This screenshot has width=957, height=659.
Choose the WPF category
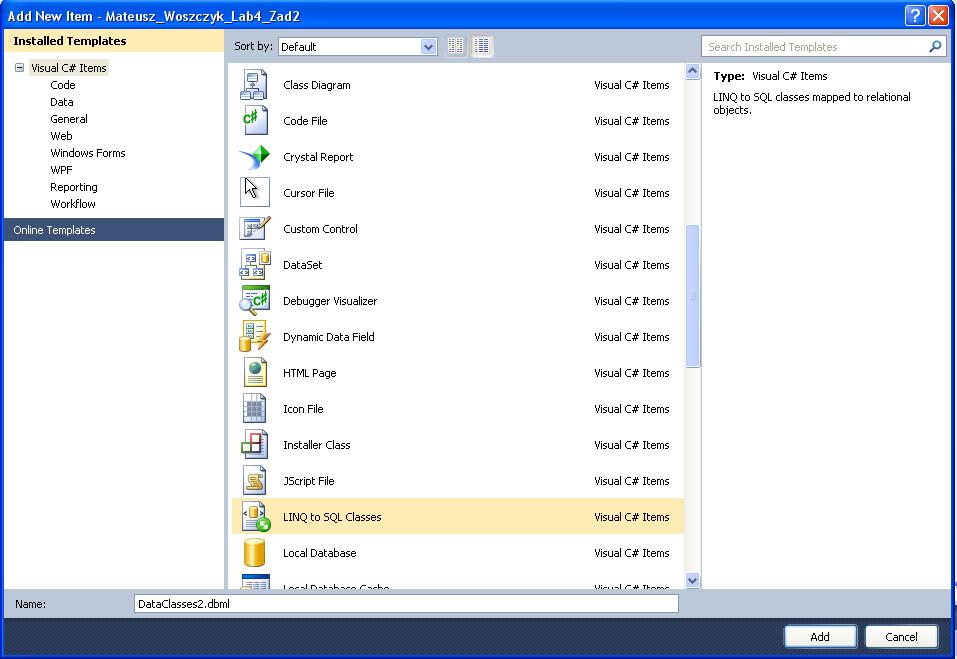tap(61, 170)
